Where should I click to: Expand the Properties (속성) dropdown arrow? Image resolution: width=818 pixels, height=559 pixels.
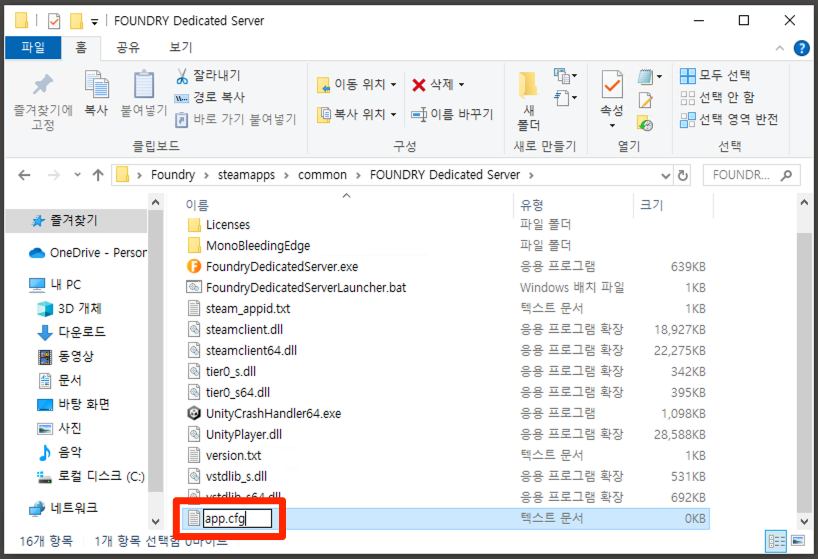(612, 125)
